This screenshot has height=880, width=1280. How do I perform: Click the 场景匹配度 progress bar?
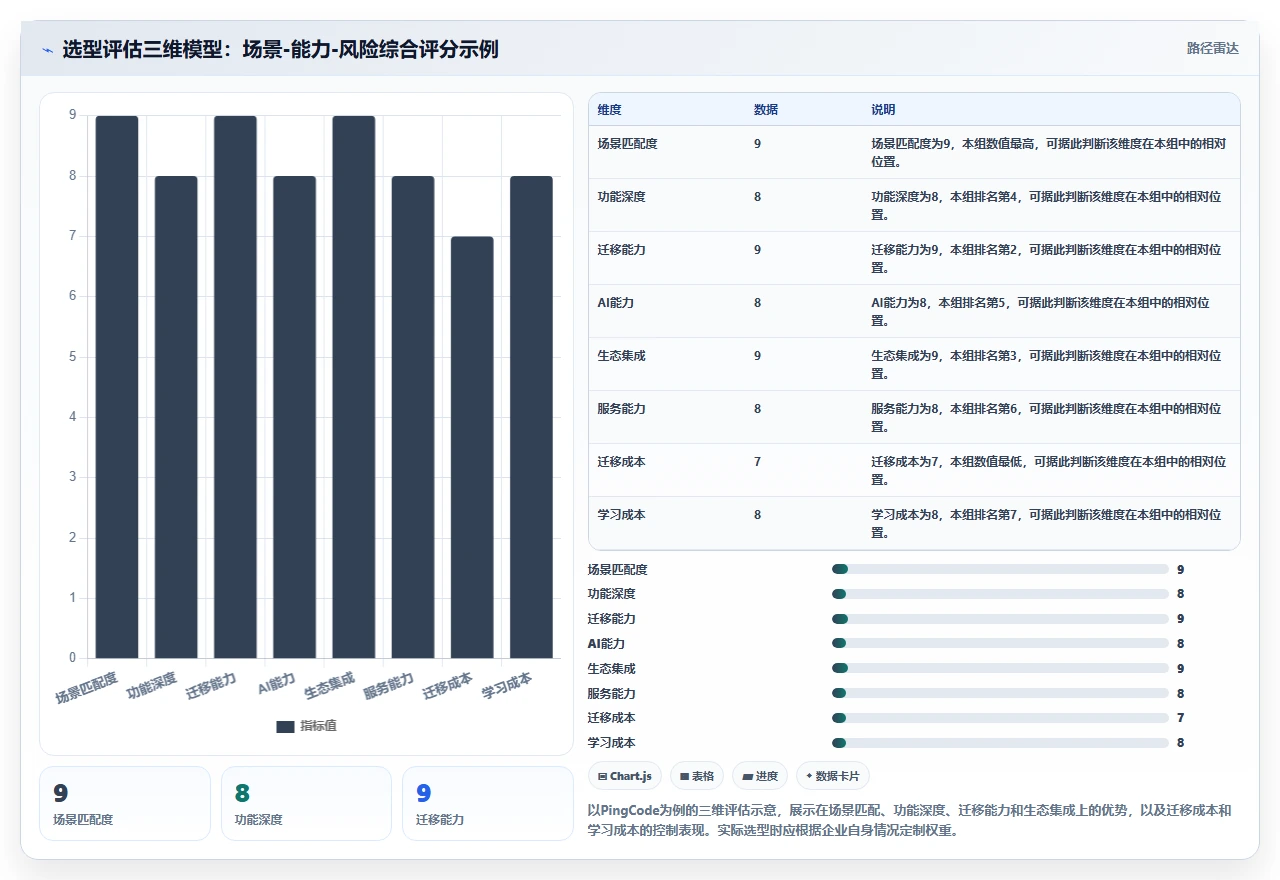point(1000,569)
